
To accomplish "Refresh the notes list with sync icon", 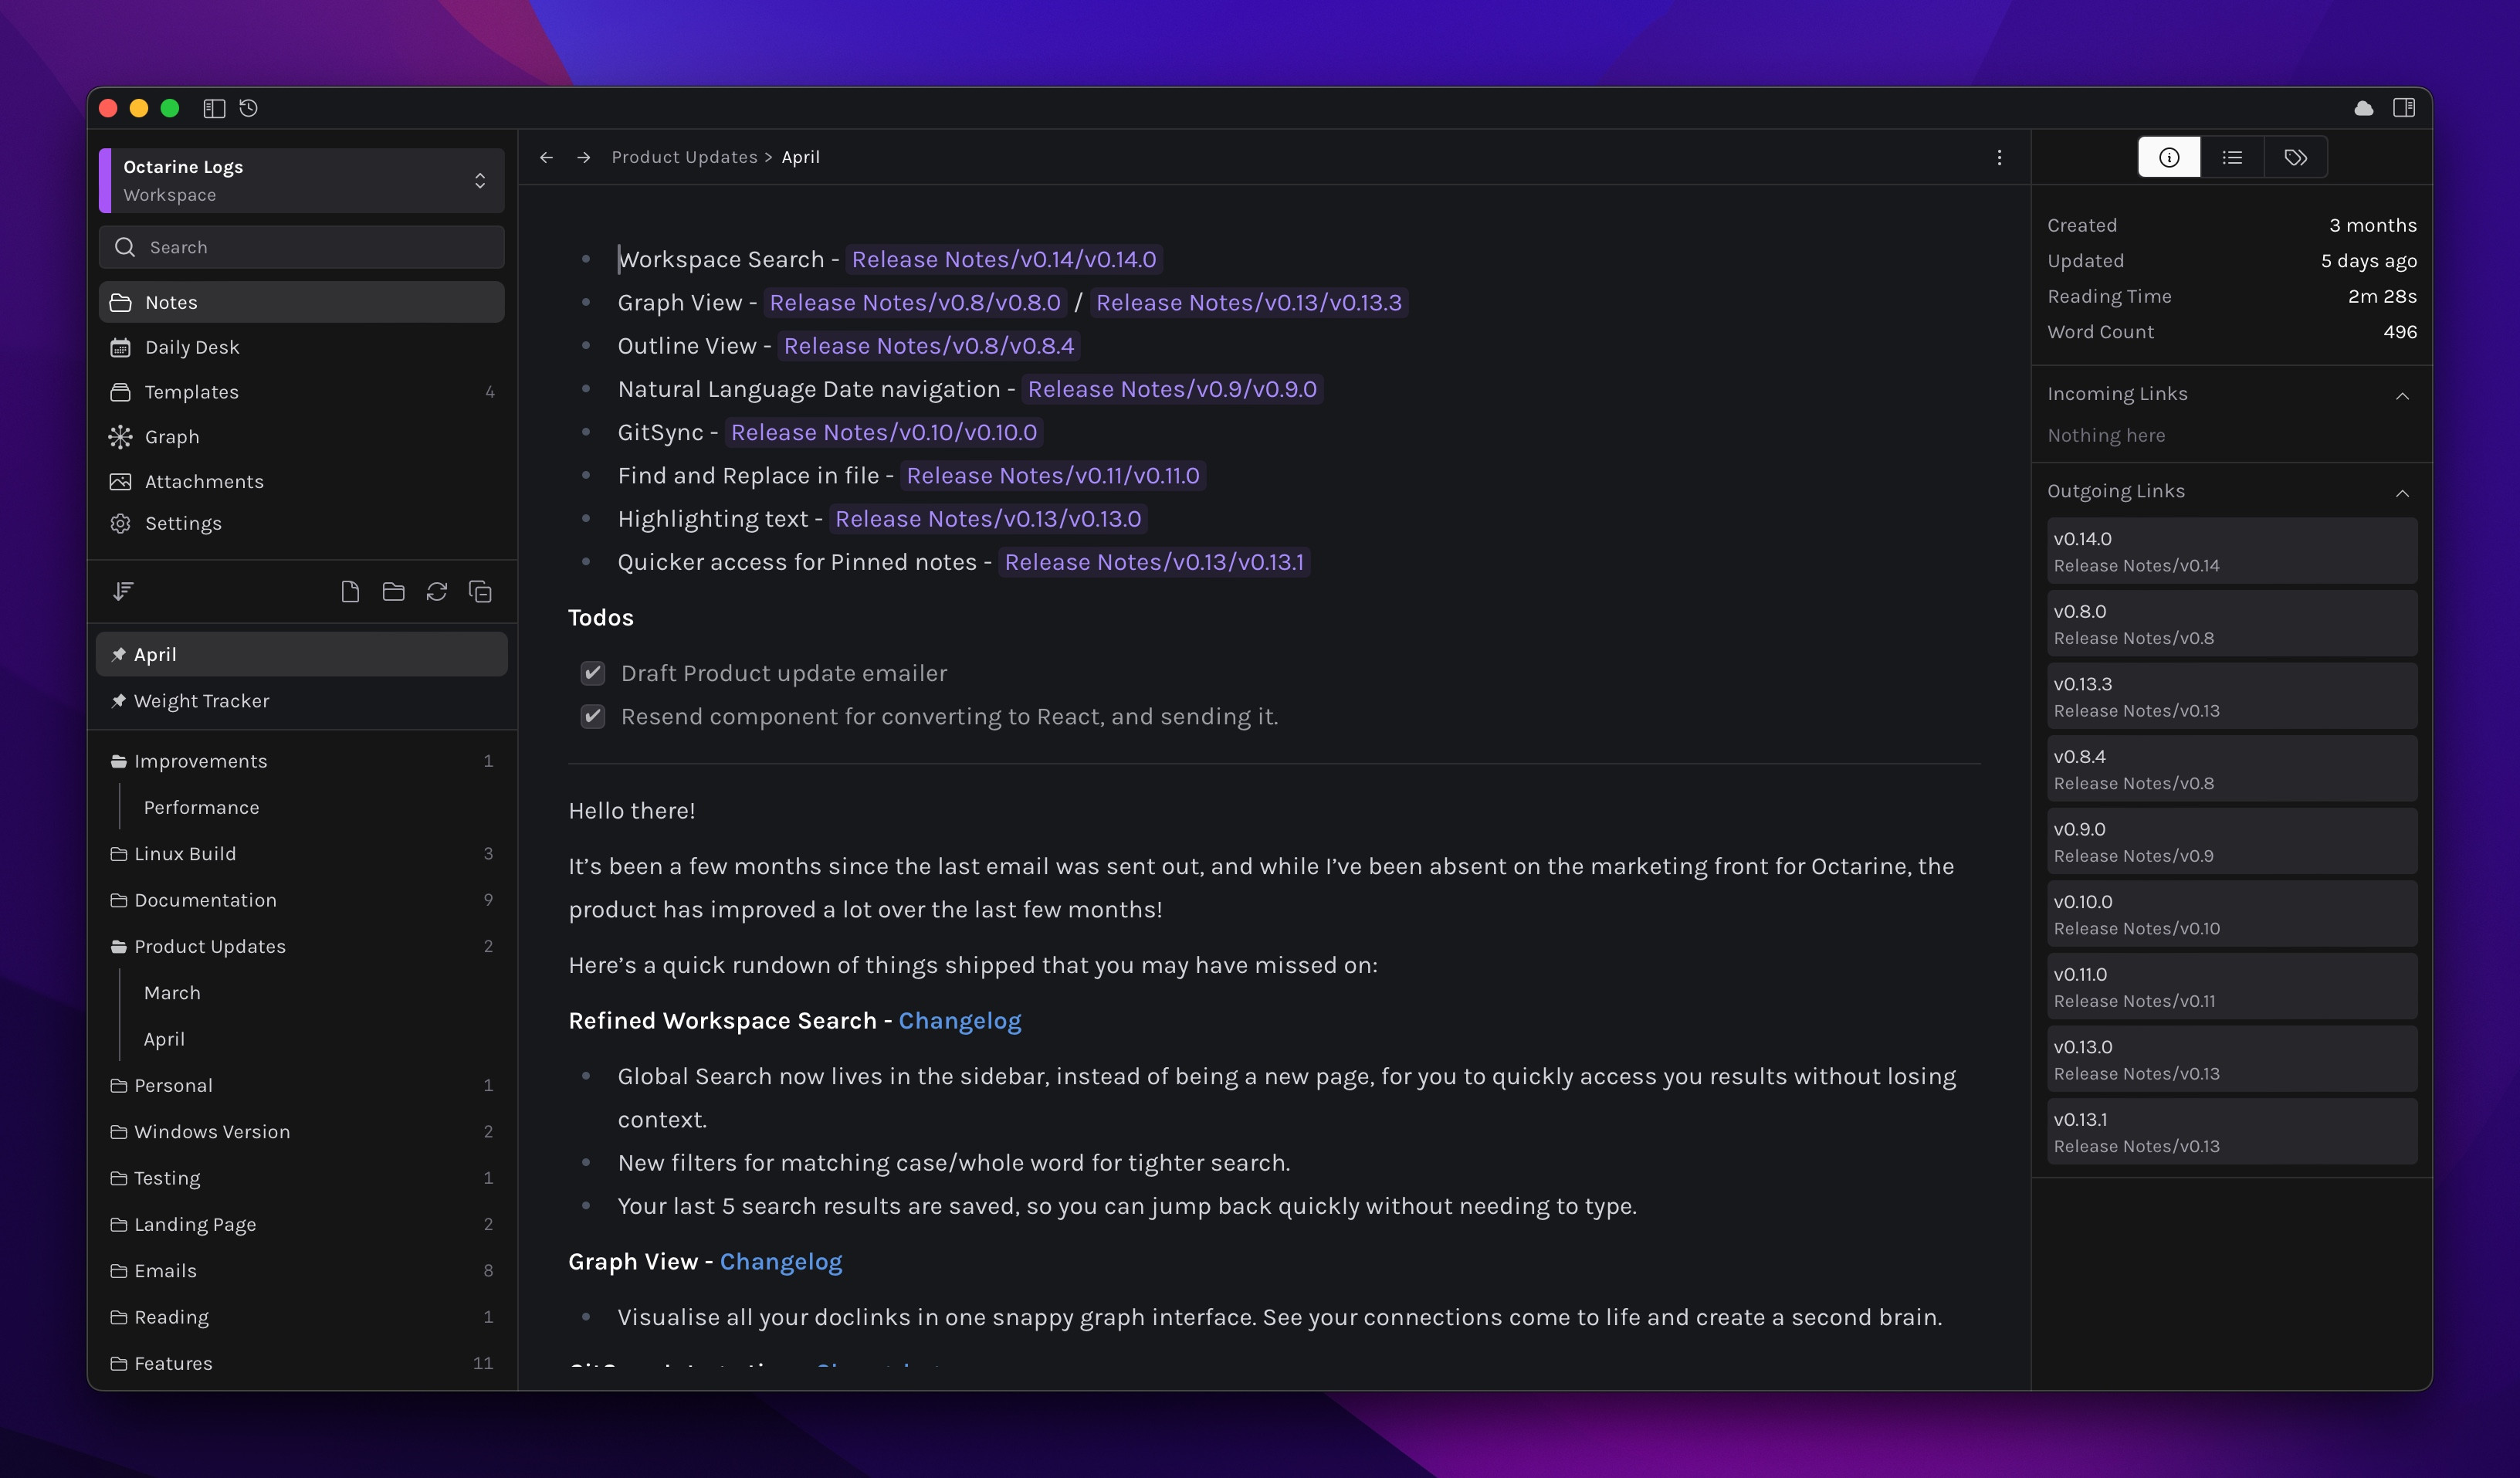I will (x=437, y=592).
